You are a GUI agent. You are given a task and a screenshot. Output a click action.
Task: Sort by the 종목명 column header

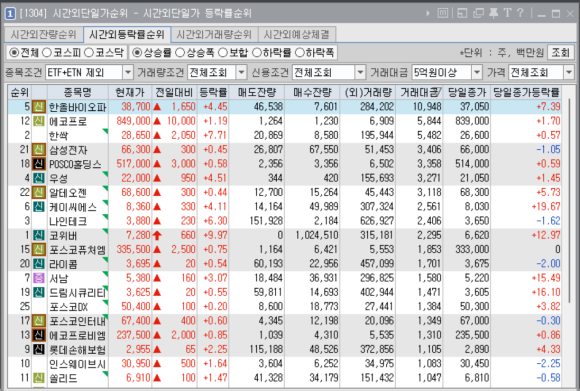[78, 92]
